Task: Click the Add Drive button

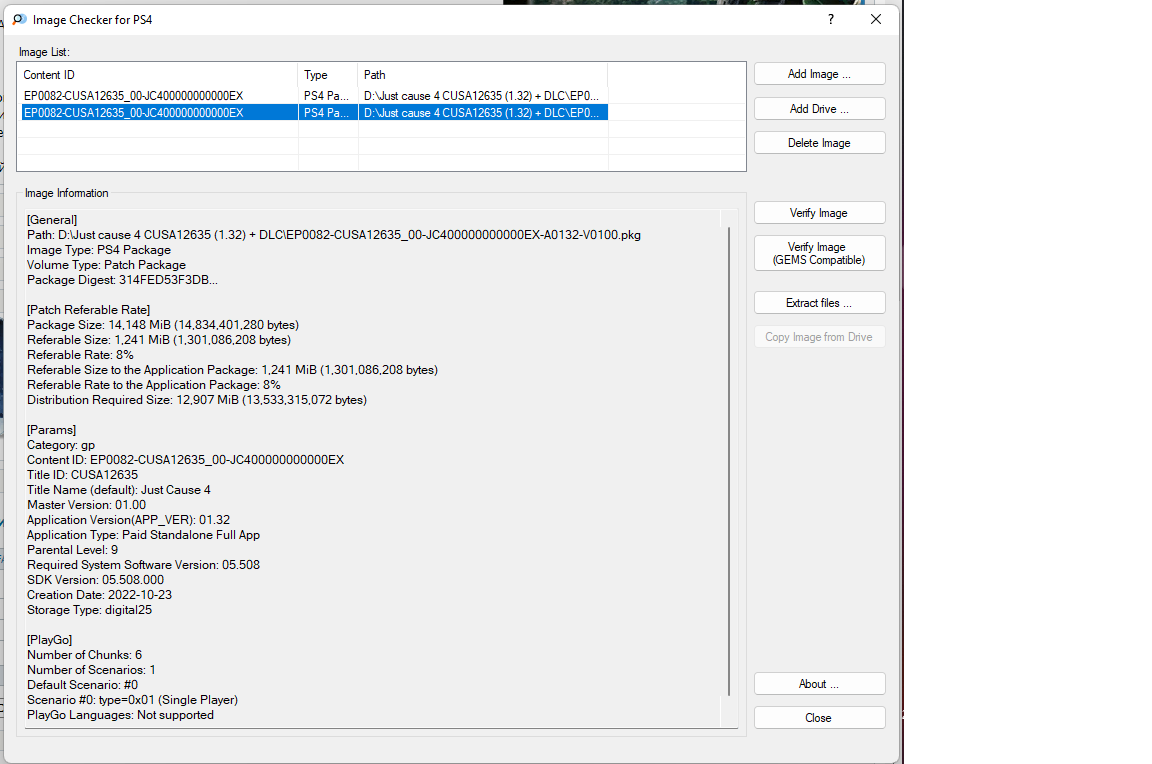Action: pos(819,109)
